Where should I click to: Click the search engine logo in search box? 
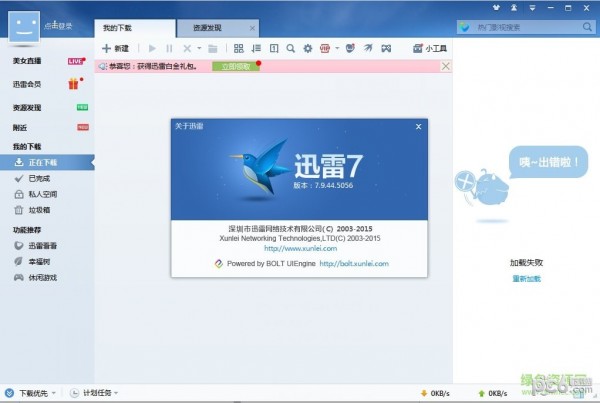[x=465, y=27]
